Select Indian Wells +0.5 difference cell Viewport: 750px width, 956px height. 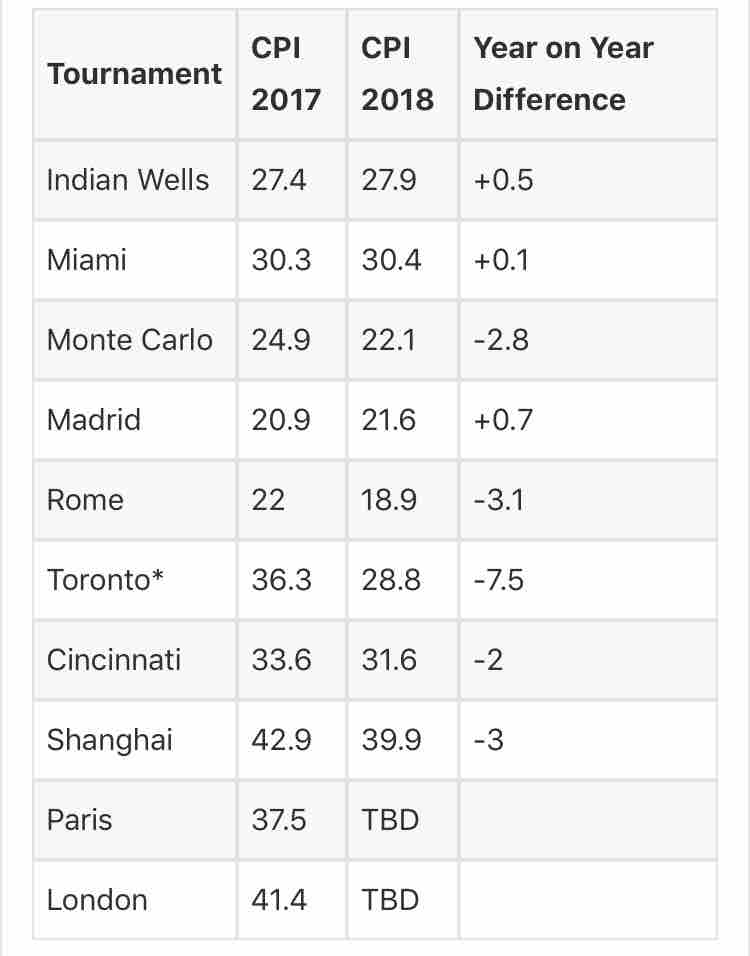[x=588, y=180]
